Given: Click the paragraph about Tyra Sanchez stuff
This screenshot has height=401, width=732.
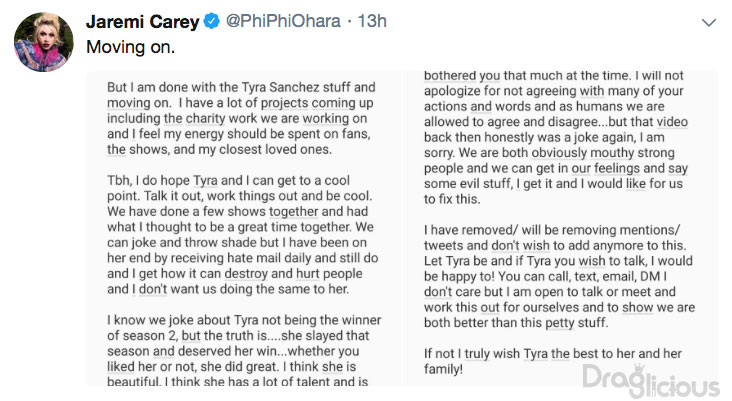Looking at the screenshot, I should [241, 118].
